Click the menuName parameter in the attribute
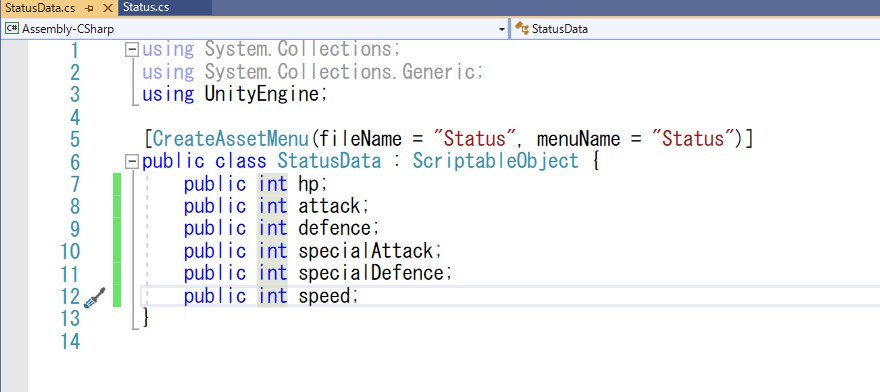The height and width of the screenshot is (392, 880). click(x=578, y=139)
